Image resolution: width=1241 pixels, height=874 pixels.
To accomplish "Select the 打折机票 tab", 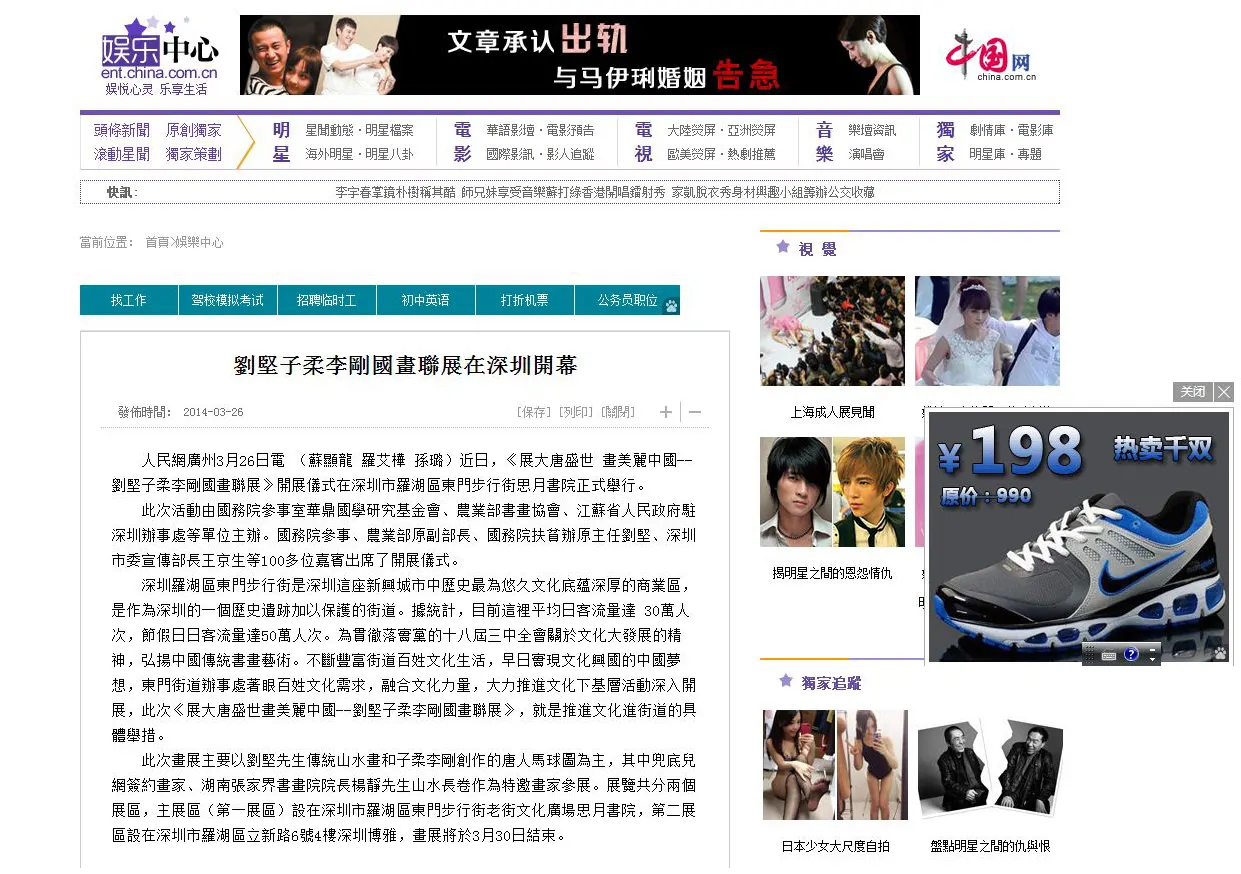I will click(x=525, y=300).
